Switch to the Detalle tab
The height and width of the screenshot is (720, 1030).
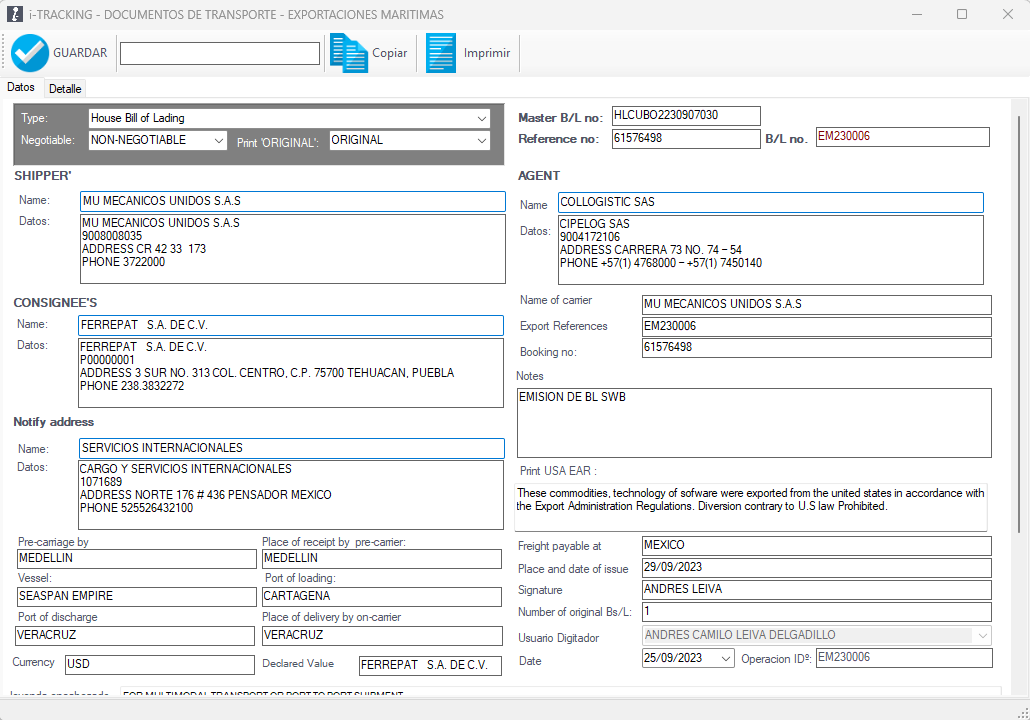tap(65, 89)
